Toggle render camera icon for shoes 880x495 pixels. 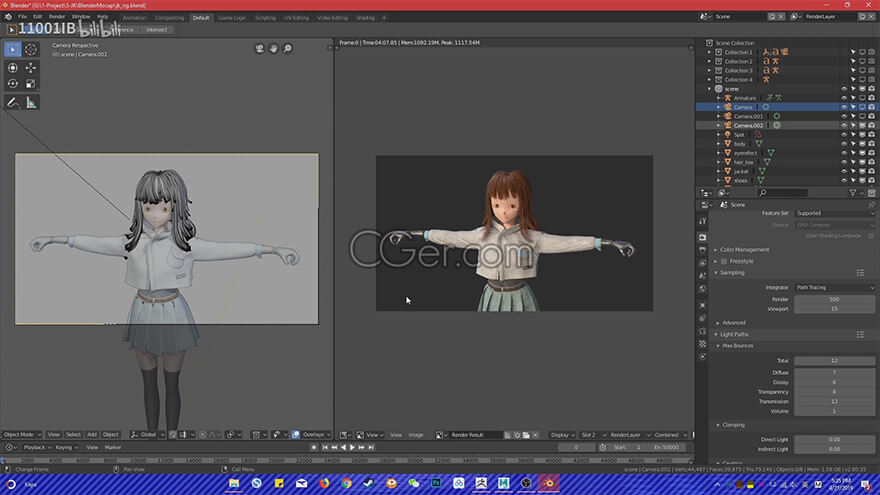click(872, 181)
